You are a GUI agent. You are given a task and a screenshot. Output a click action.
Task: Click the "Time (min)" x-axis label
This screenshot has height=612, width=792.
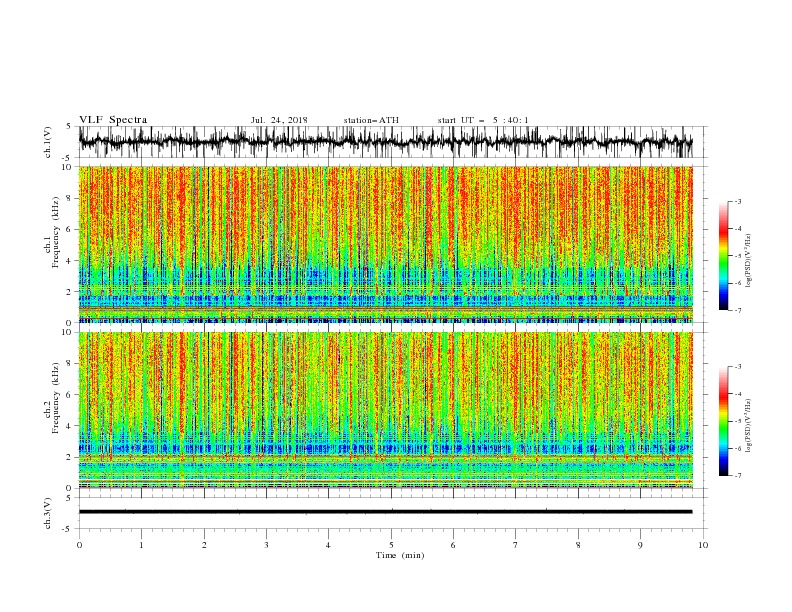point(400,555)
